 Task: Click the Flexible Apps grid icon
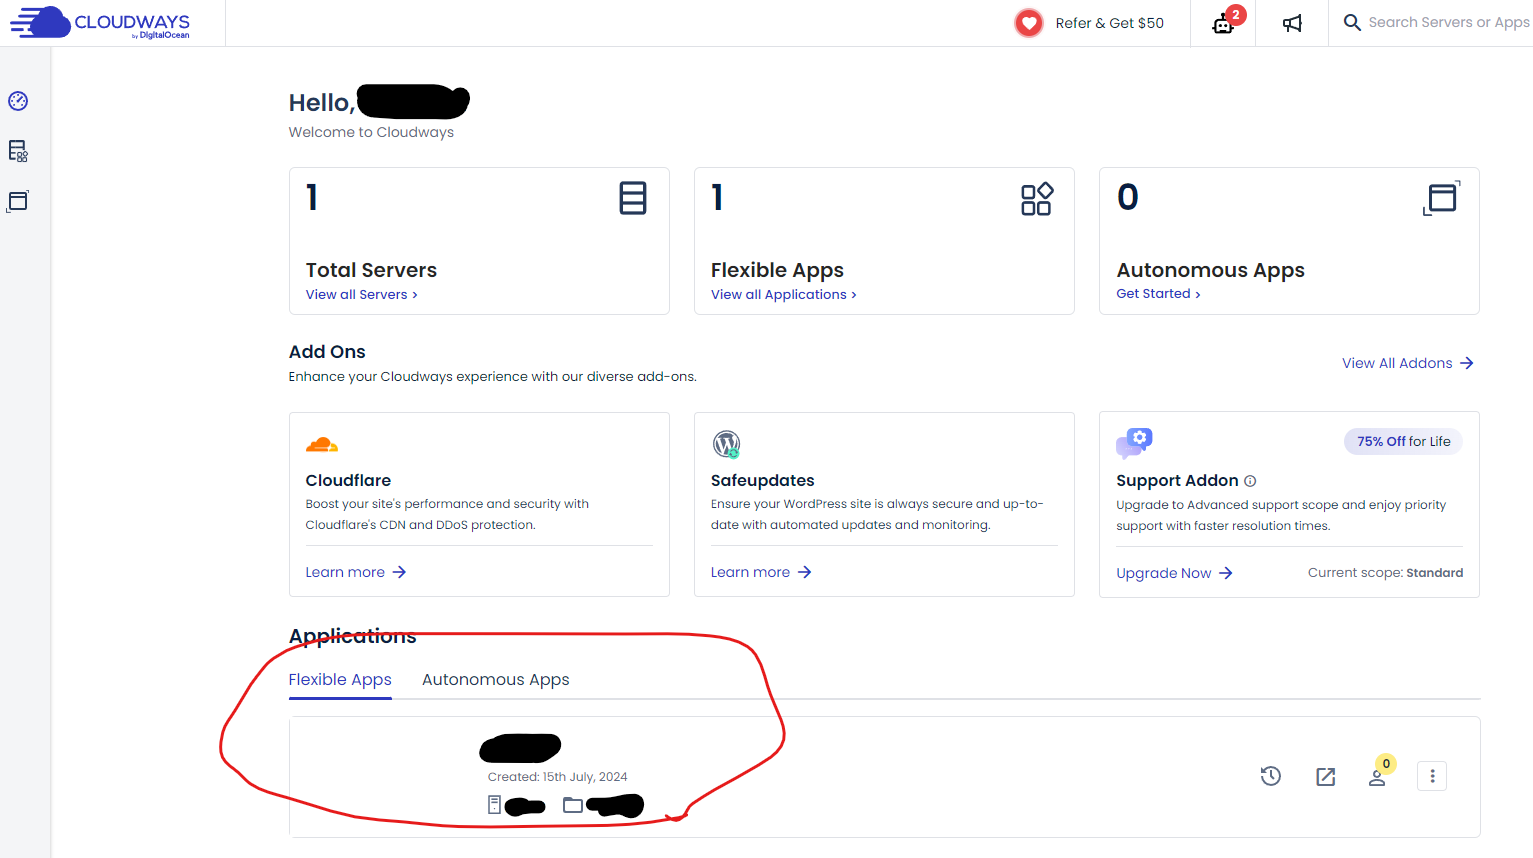click(1037, 198)
